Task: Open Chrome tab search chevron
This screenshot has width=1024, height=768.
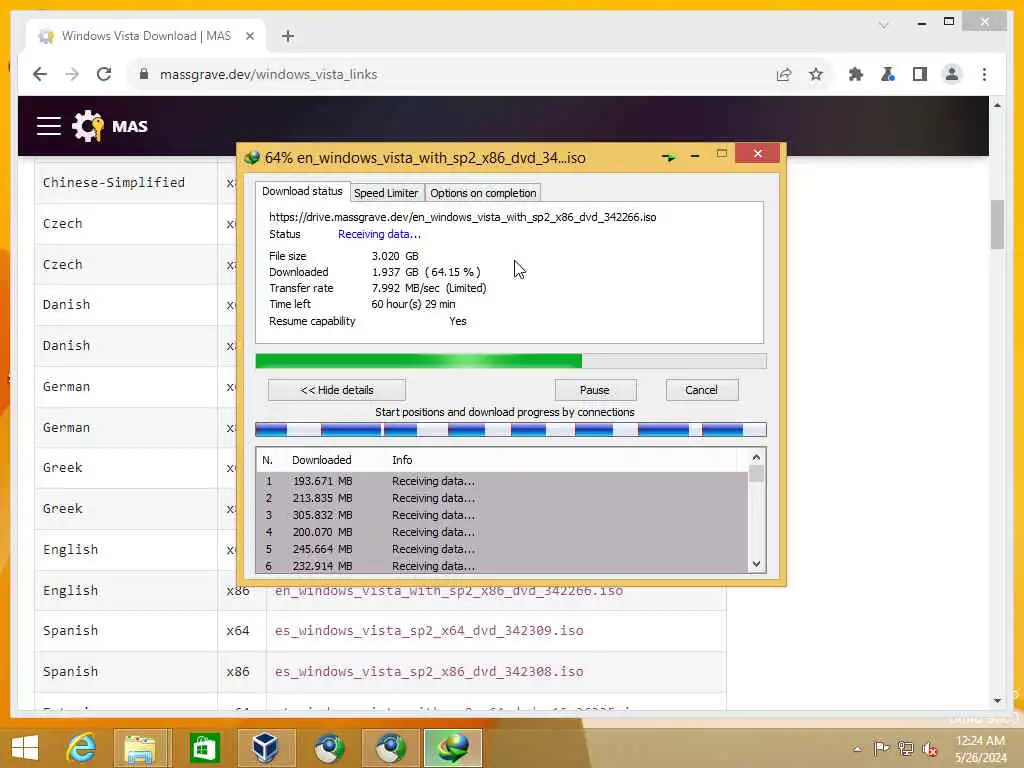Action: tap(884, 25)
